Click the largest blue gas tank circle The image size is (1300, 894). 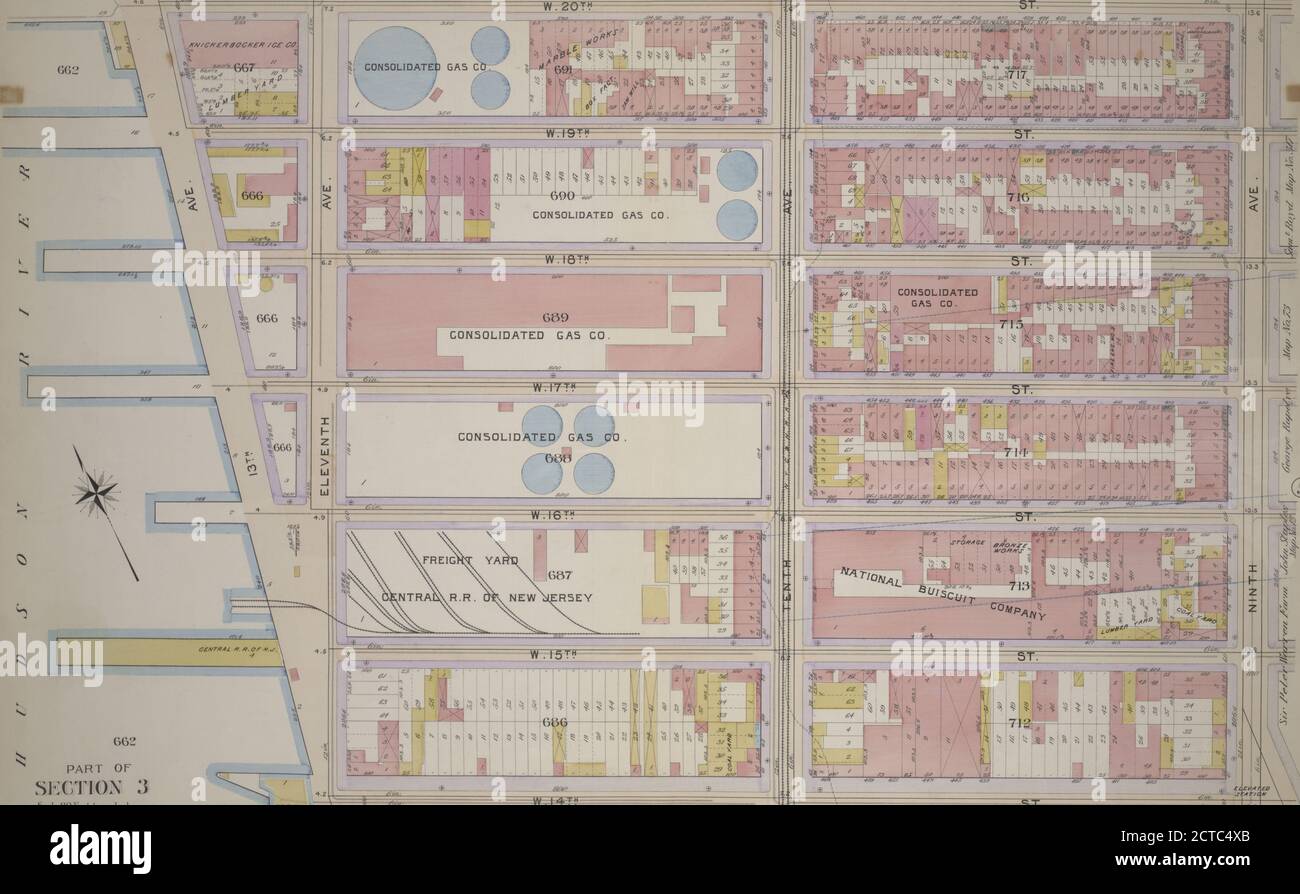tap(397, 67)
